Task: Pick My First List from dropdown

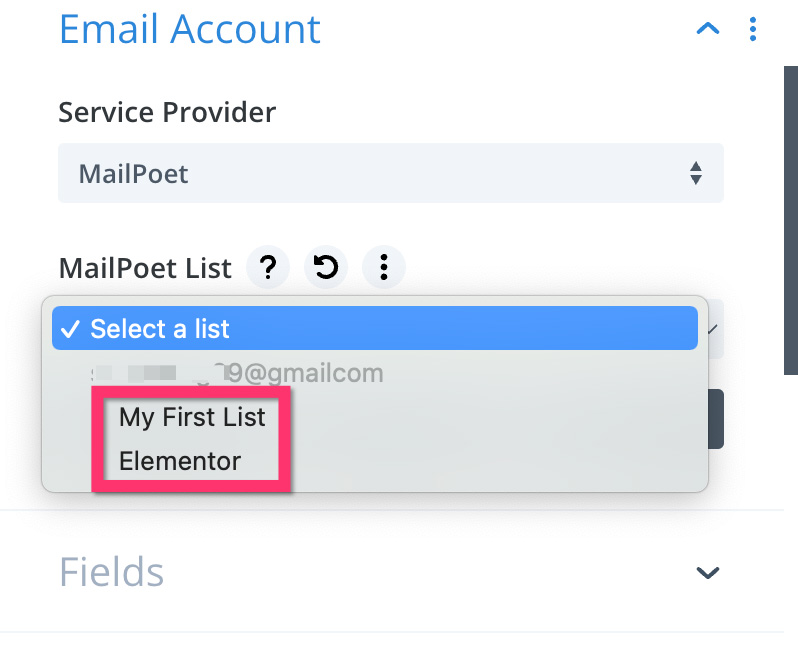Action: pos(192,417)
